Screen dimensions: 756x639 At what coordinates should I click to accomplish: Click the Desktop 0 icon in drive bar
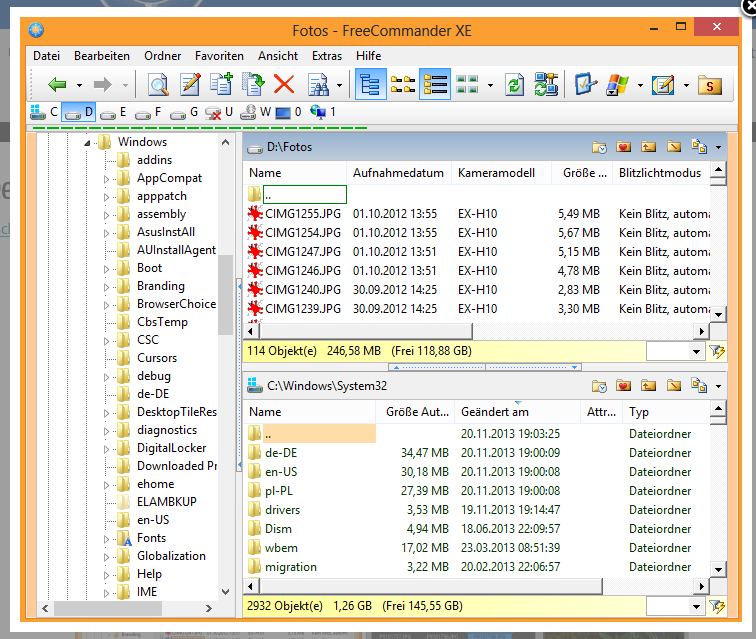[x=288, y=112]
